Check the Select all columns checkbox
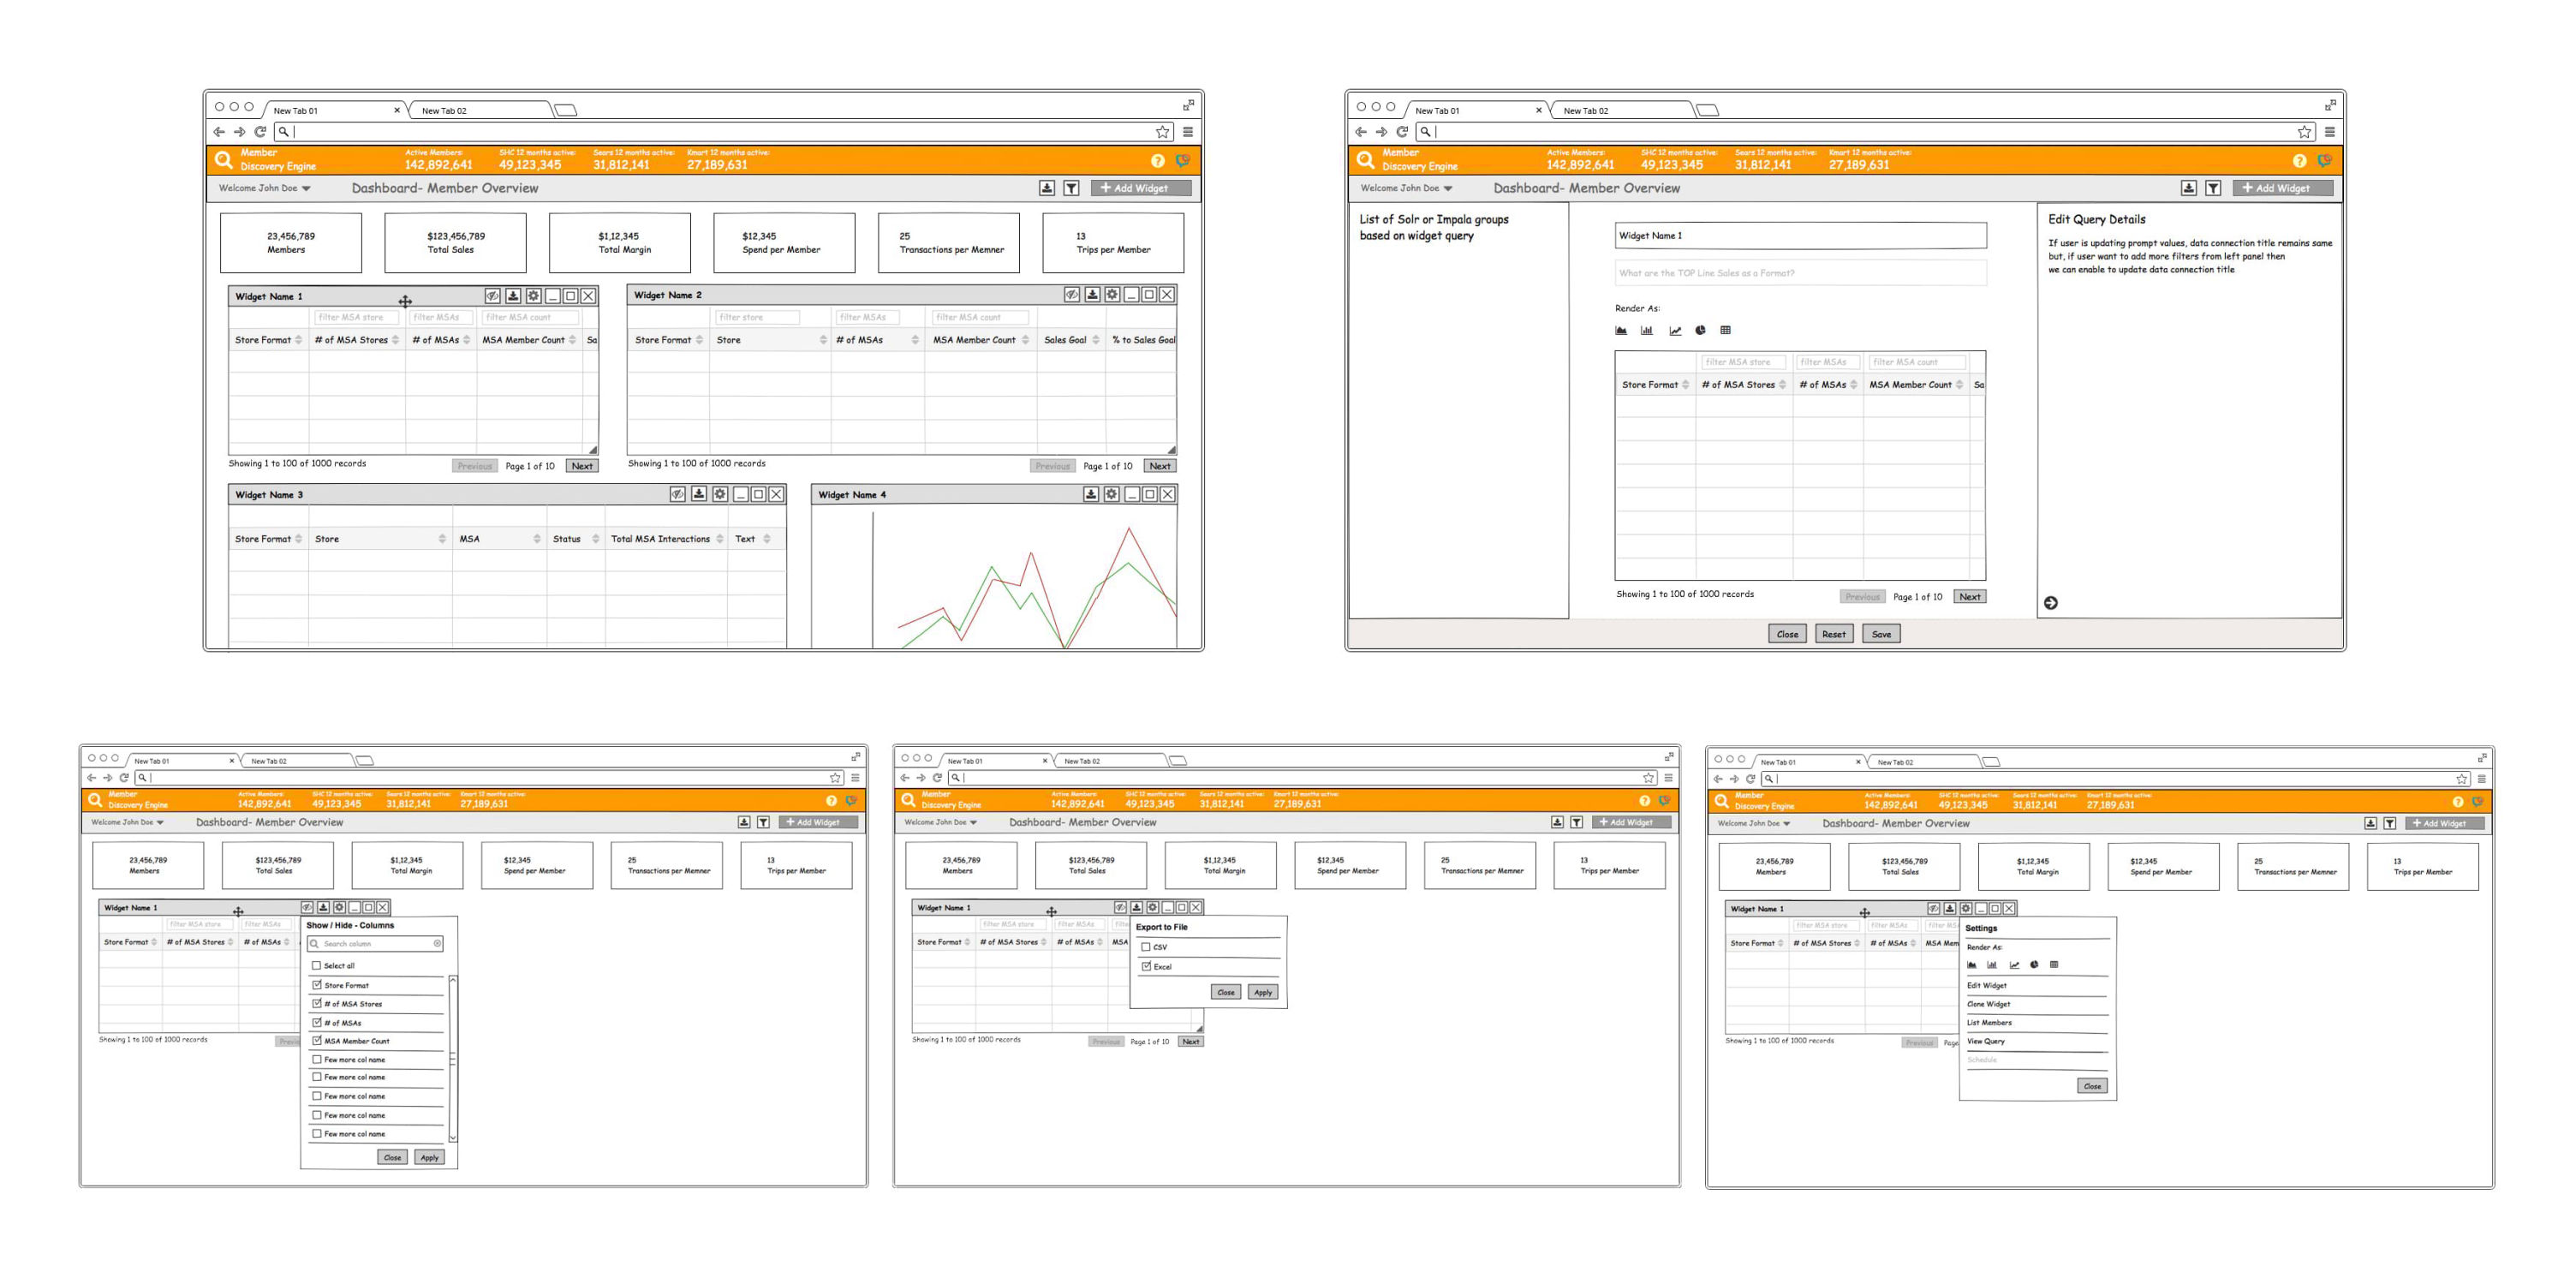2576x1266 pixels. 317,965
